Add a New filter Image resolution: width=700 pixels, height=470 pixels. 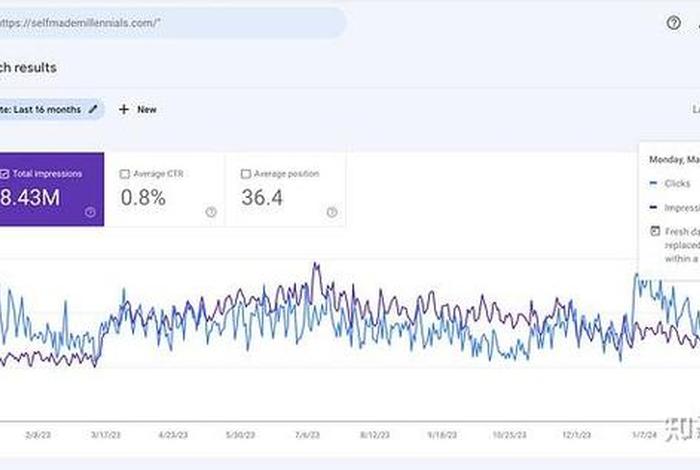click(x=138, y=109)
